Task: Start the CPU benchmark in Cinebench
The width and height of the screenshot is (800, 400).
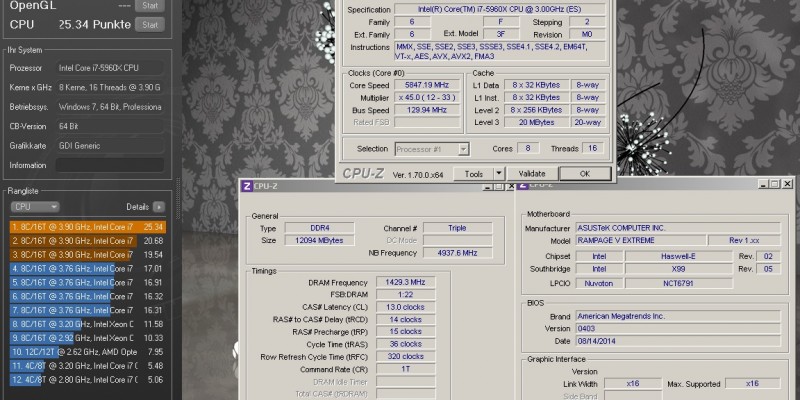Action: (x=149, y=24)
